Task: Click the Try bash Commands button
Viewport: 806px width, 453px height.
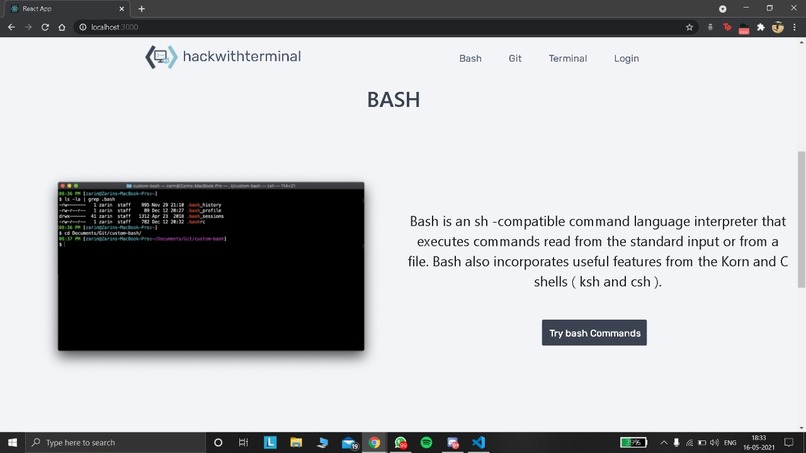Action: pyautogui.click(x=594, y=333)
